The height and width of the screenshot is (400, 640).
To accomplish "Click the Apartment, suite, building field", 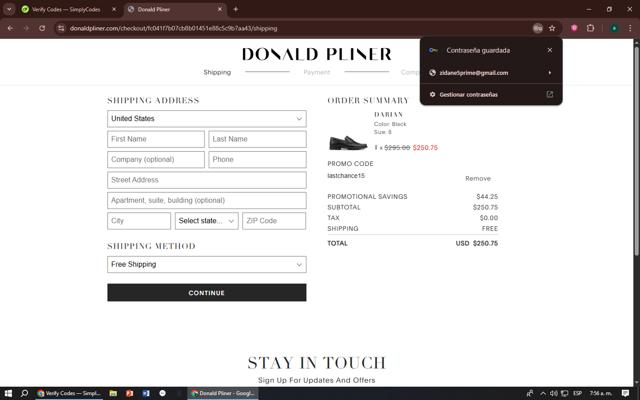I will pos(207,200).
